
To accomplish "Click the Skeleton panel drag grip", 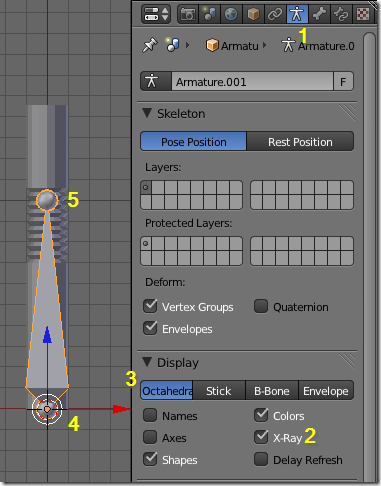I will click(x=347, y=113).
